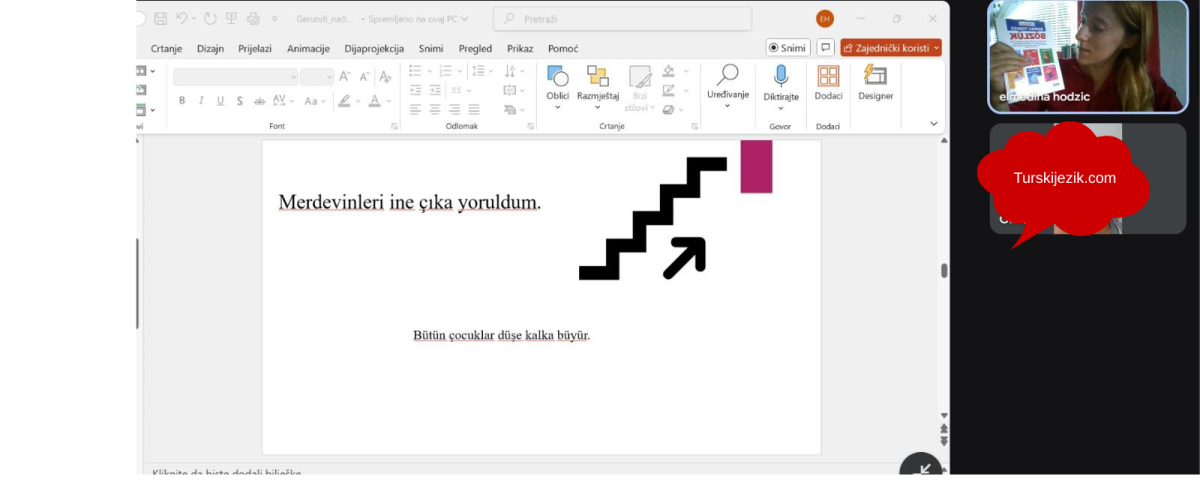Toggle bold formatting
This screenshot has height=500, width=1200.
pos(182,101)
